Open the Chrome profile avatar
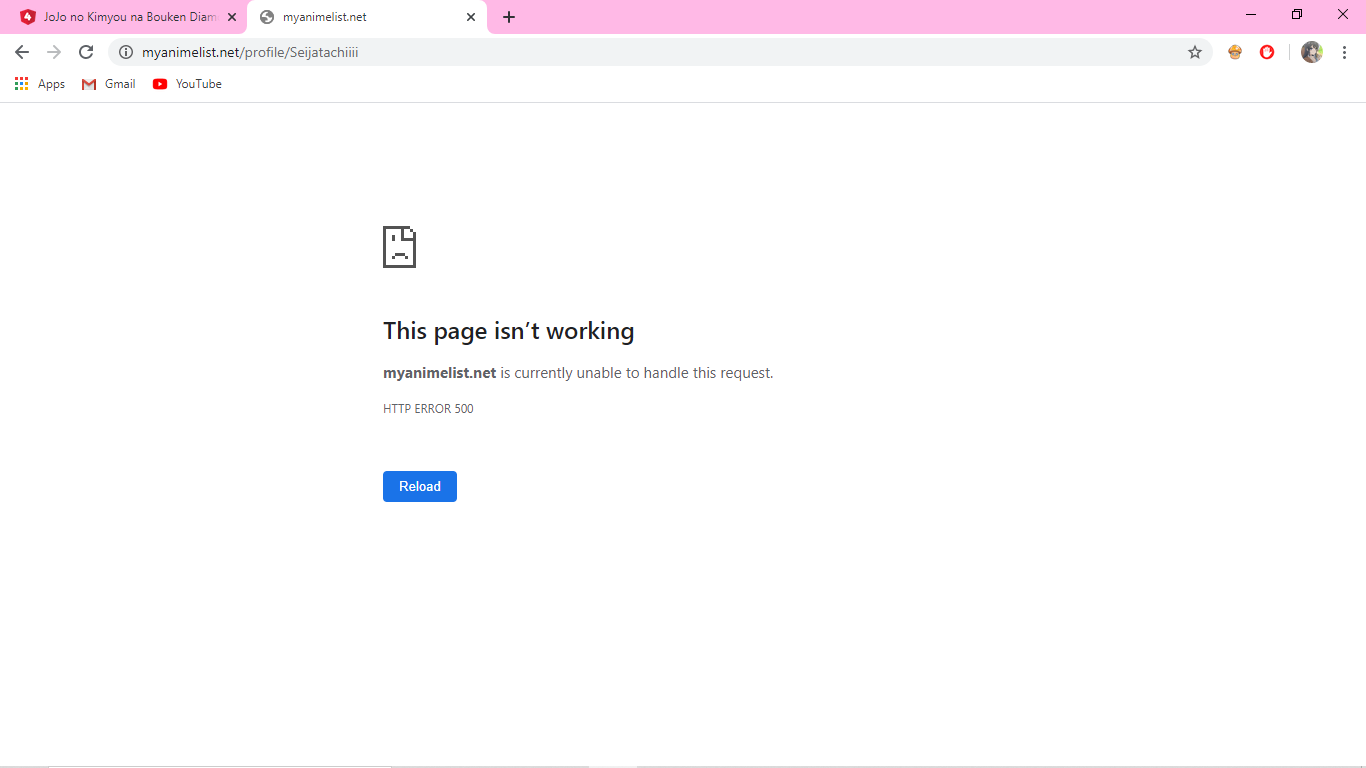Viewport: 1366px width, 768px height. 1312,52
